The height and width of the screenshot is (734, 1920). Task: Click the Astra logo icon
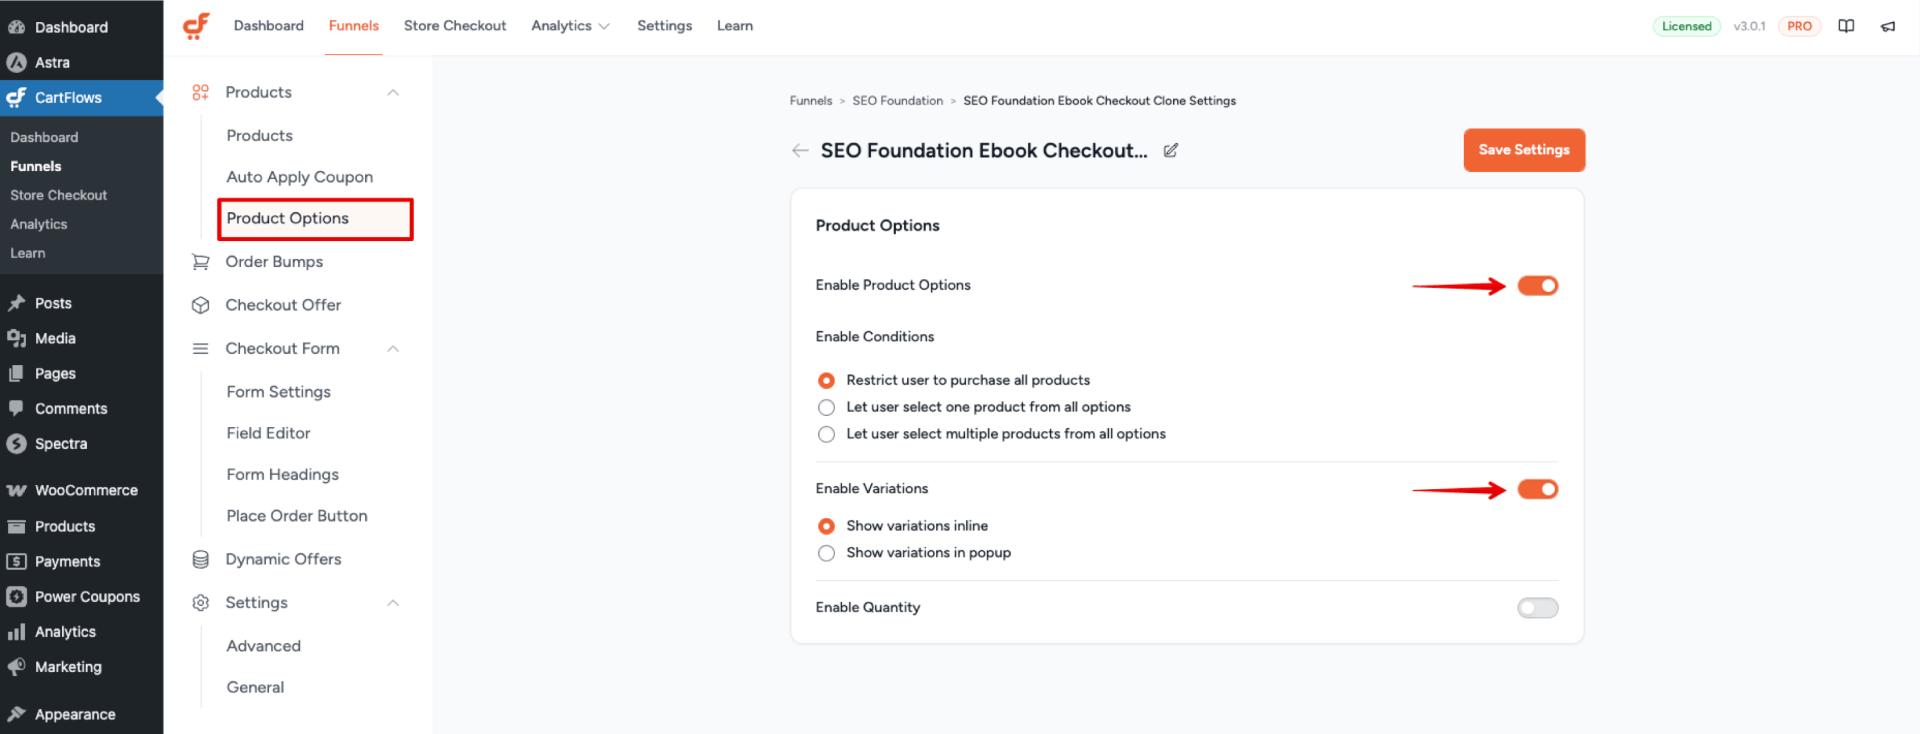[16, 62]
